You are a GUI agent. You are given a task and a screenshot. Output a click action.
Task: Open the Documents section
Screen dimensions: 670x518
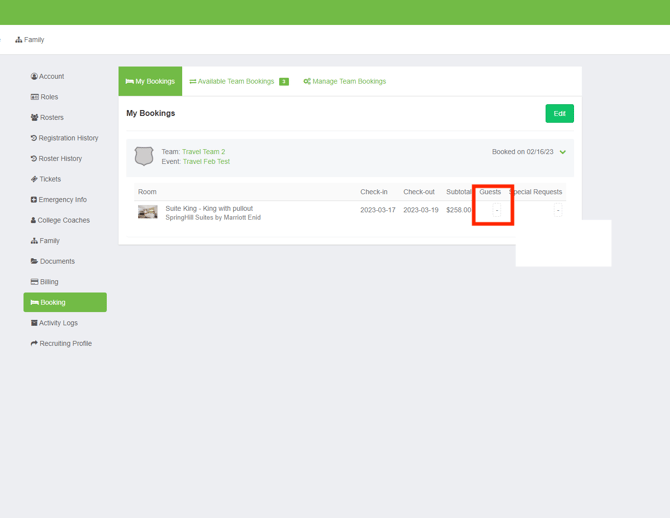pos(53,261)
